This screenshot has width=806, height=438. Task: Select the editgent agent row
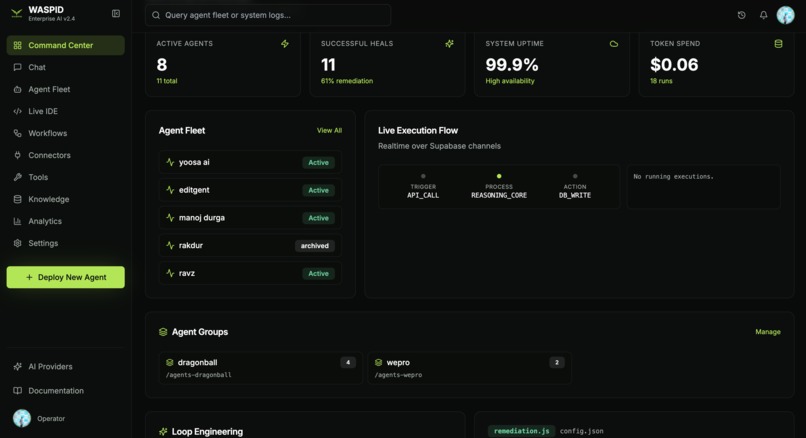click(250, 190)
